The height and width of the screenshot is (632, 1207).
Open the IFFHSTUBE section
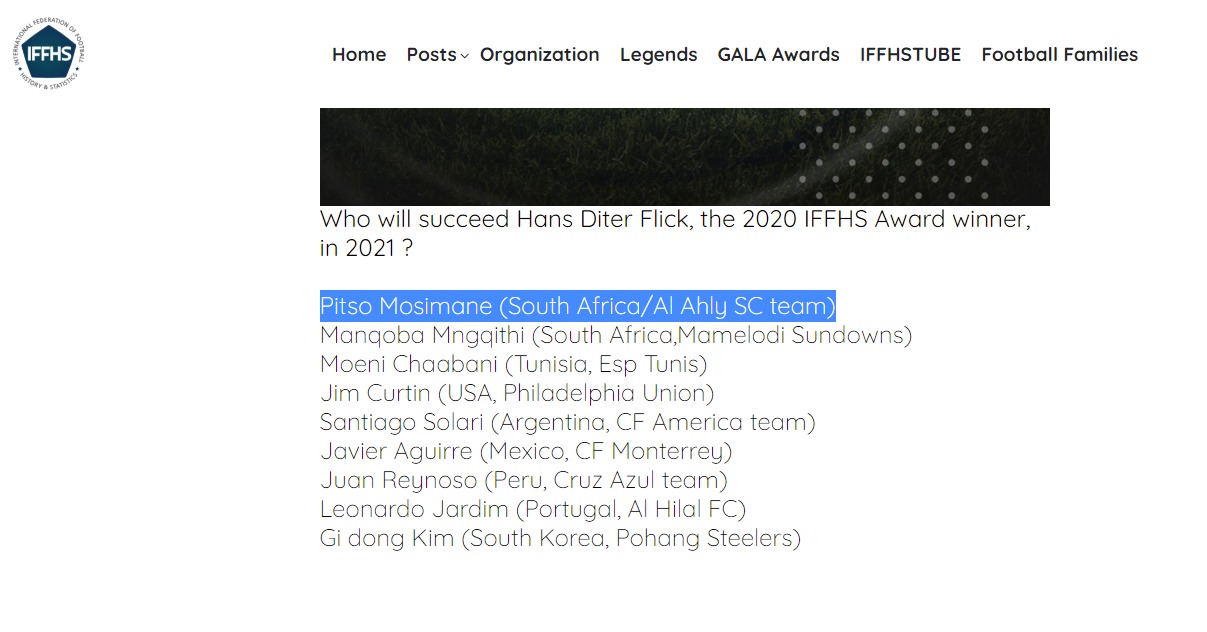[x=910, y=55]
